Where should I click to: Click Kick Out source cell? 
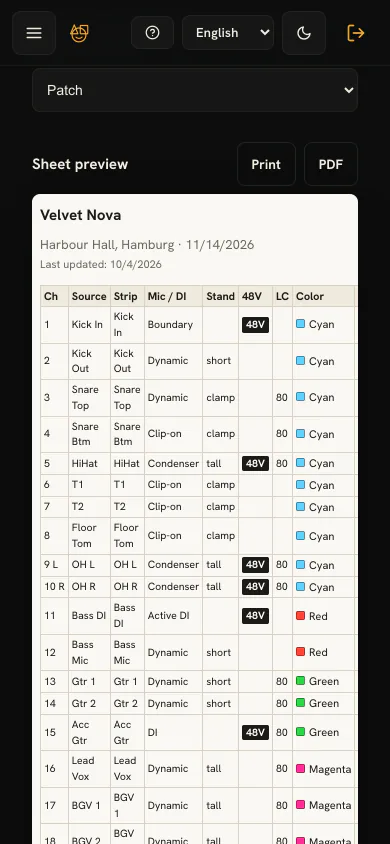coord(89,361)
